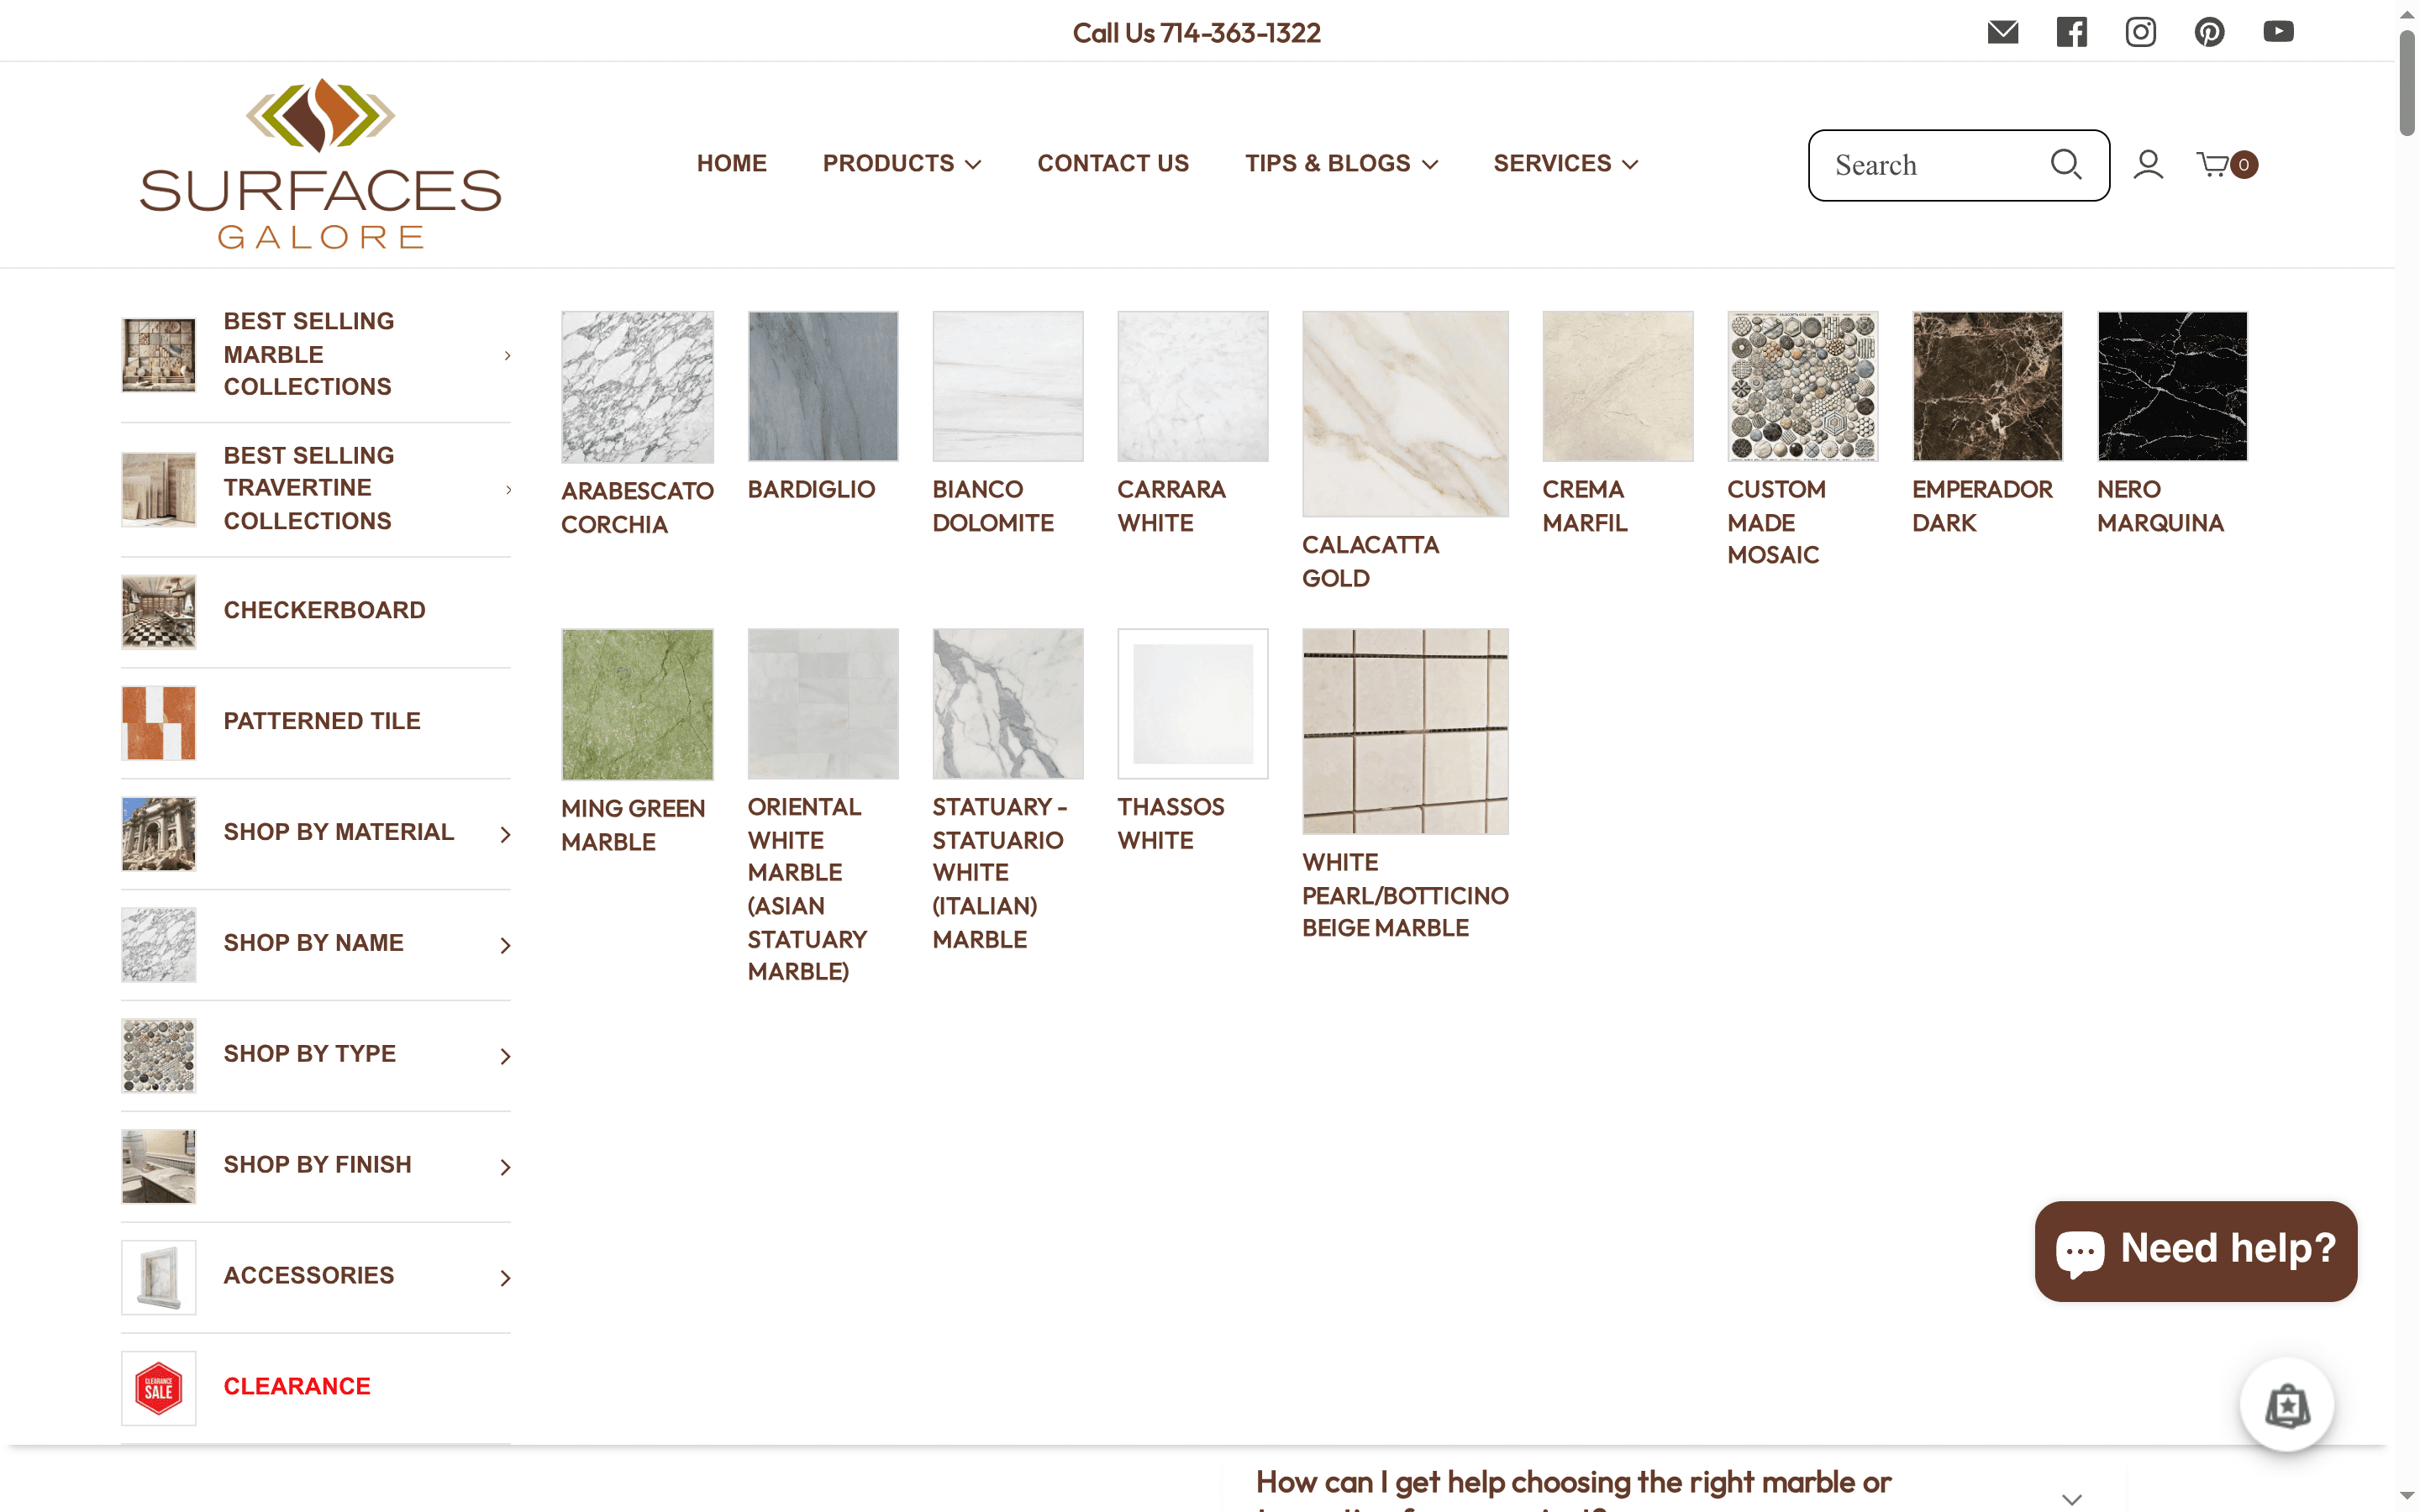The height and width of the screenshot is (1512, 2420).
Task: Open the Instagram icon in the header
Action: point(2141,31)
